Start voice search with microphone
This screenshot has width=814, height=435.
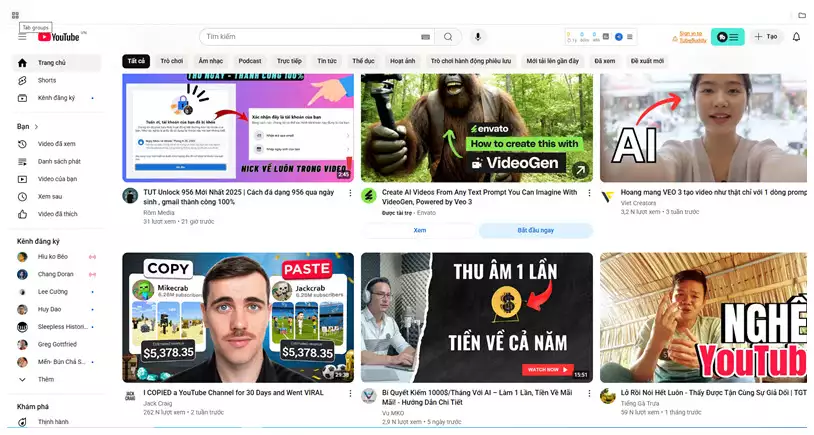click(x=478, y=37)
